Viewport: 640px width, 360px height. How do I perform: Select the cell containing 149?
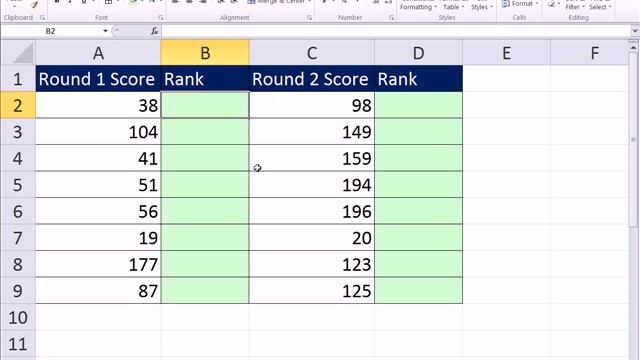coord(312,132)
